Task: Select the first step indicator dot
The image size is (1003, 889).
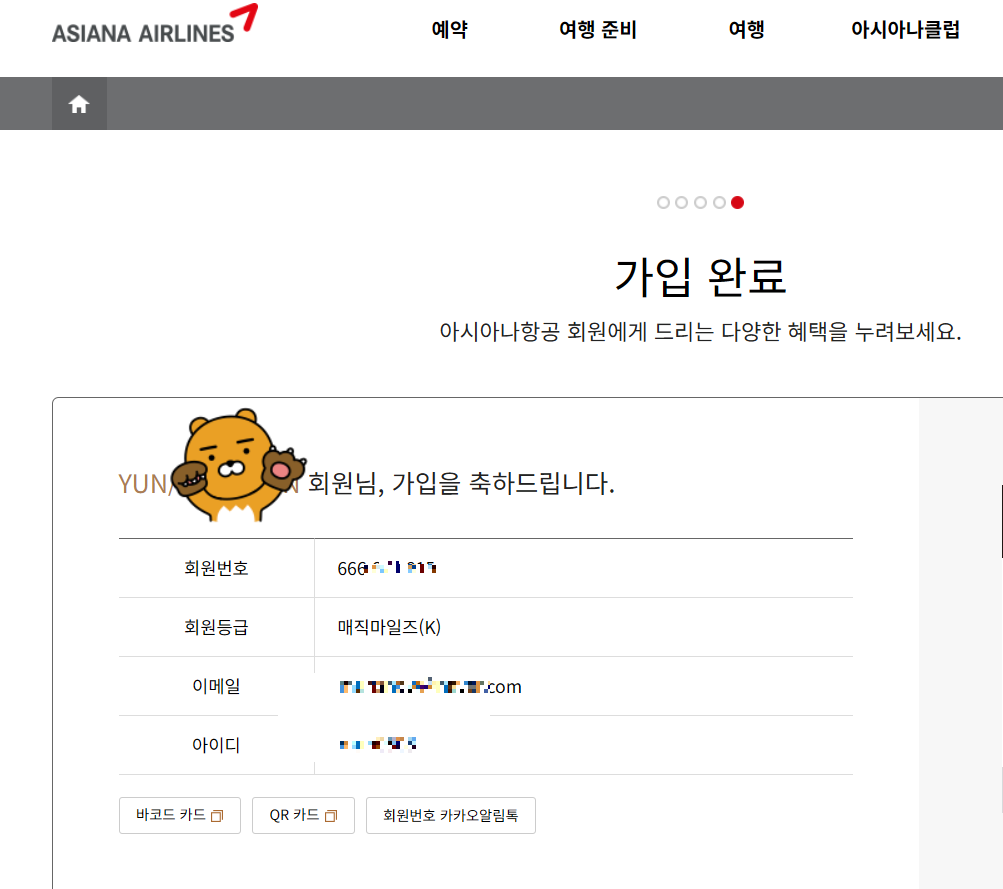Action: pos(663,203)
